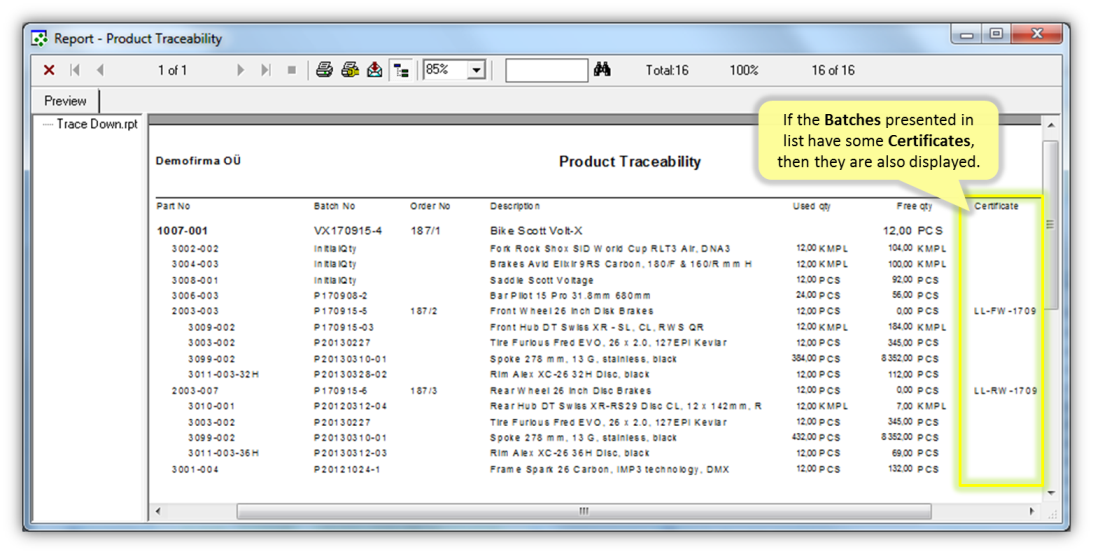Open printer setup icon

(349, 70)
